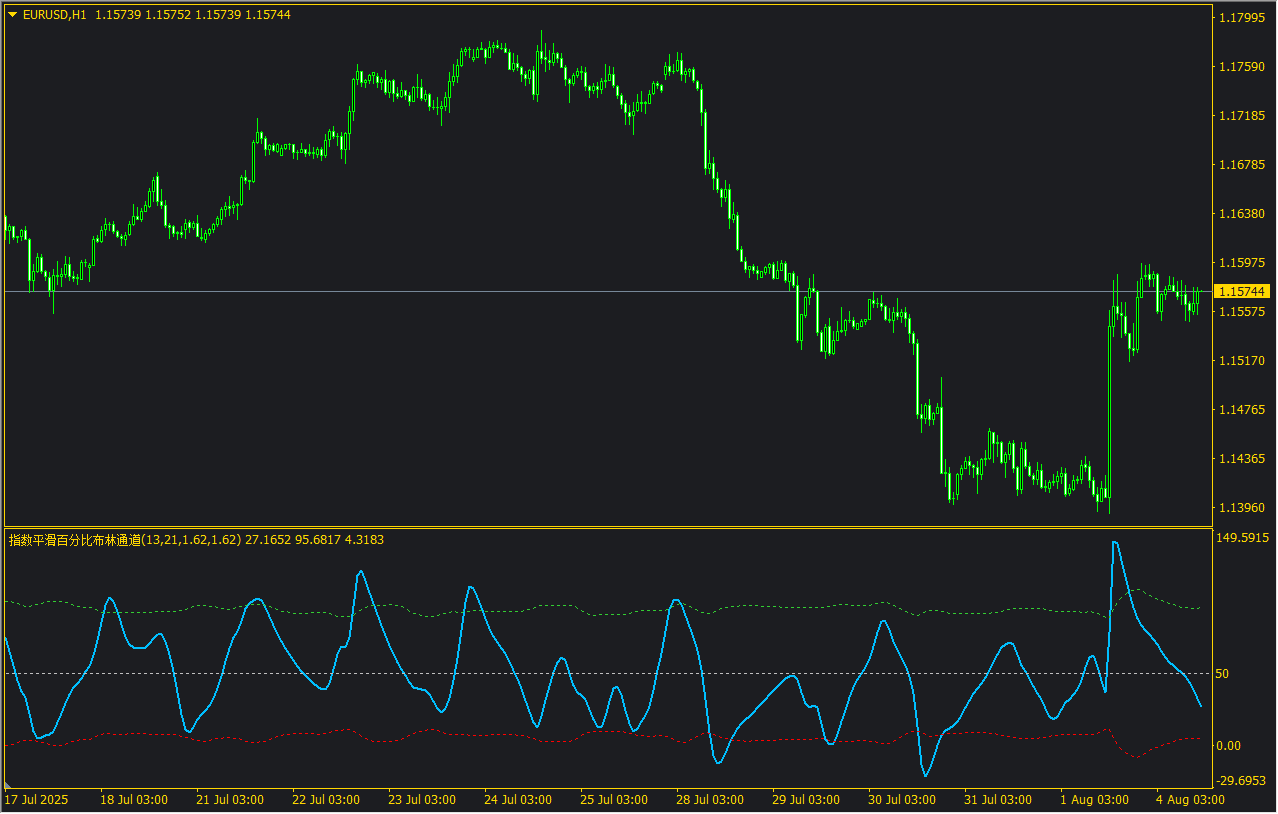The width and height of the screenshot is (1278, 814).
Task: Click the -29.6953 indicator scale value
Action: (x=1243, y=781)
